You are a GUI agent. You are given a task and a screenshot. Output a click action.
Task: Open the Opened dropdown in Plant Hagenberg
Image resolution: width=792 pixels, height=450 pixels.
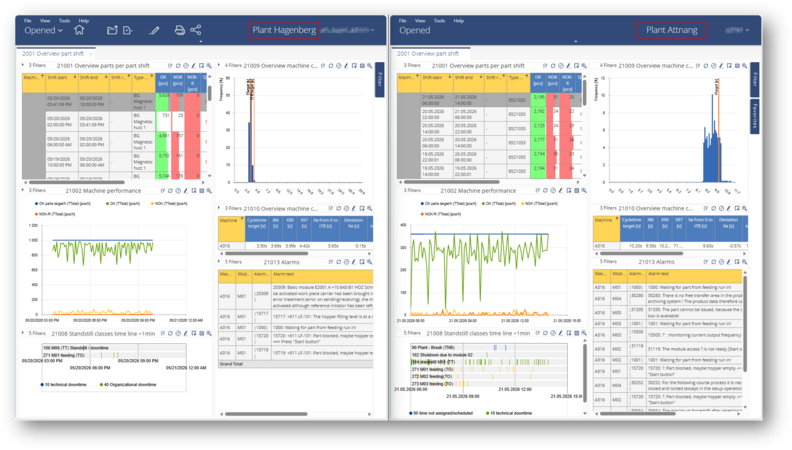tap(43, 30)
